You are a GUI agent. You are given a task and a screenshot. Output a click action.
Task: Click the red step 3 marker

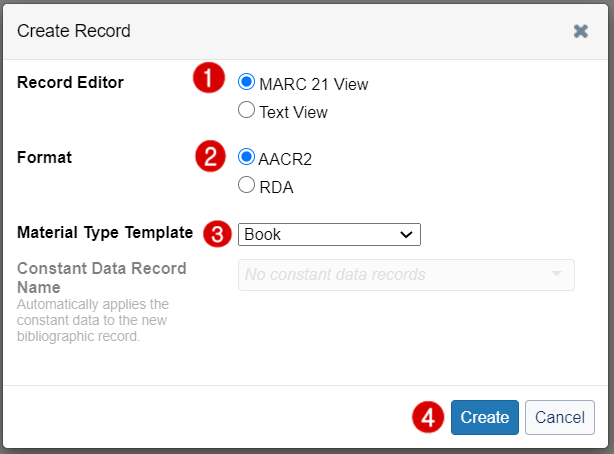click(x=218, y=234)
